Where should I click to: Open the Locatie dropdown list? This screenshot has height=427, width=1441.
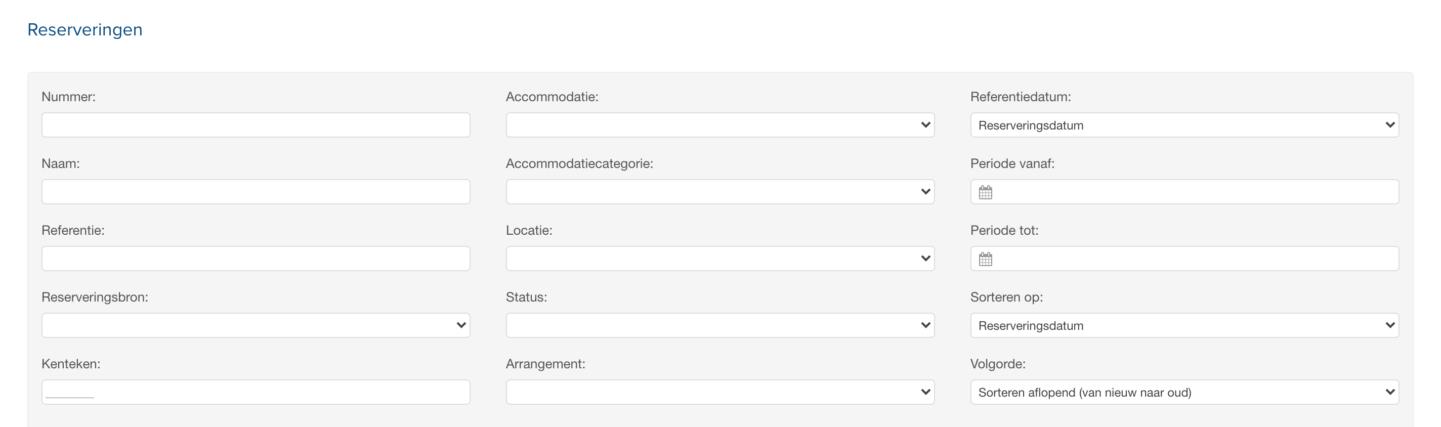[720, 259]
